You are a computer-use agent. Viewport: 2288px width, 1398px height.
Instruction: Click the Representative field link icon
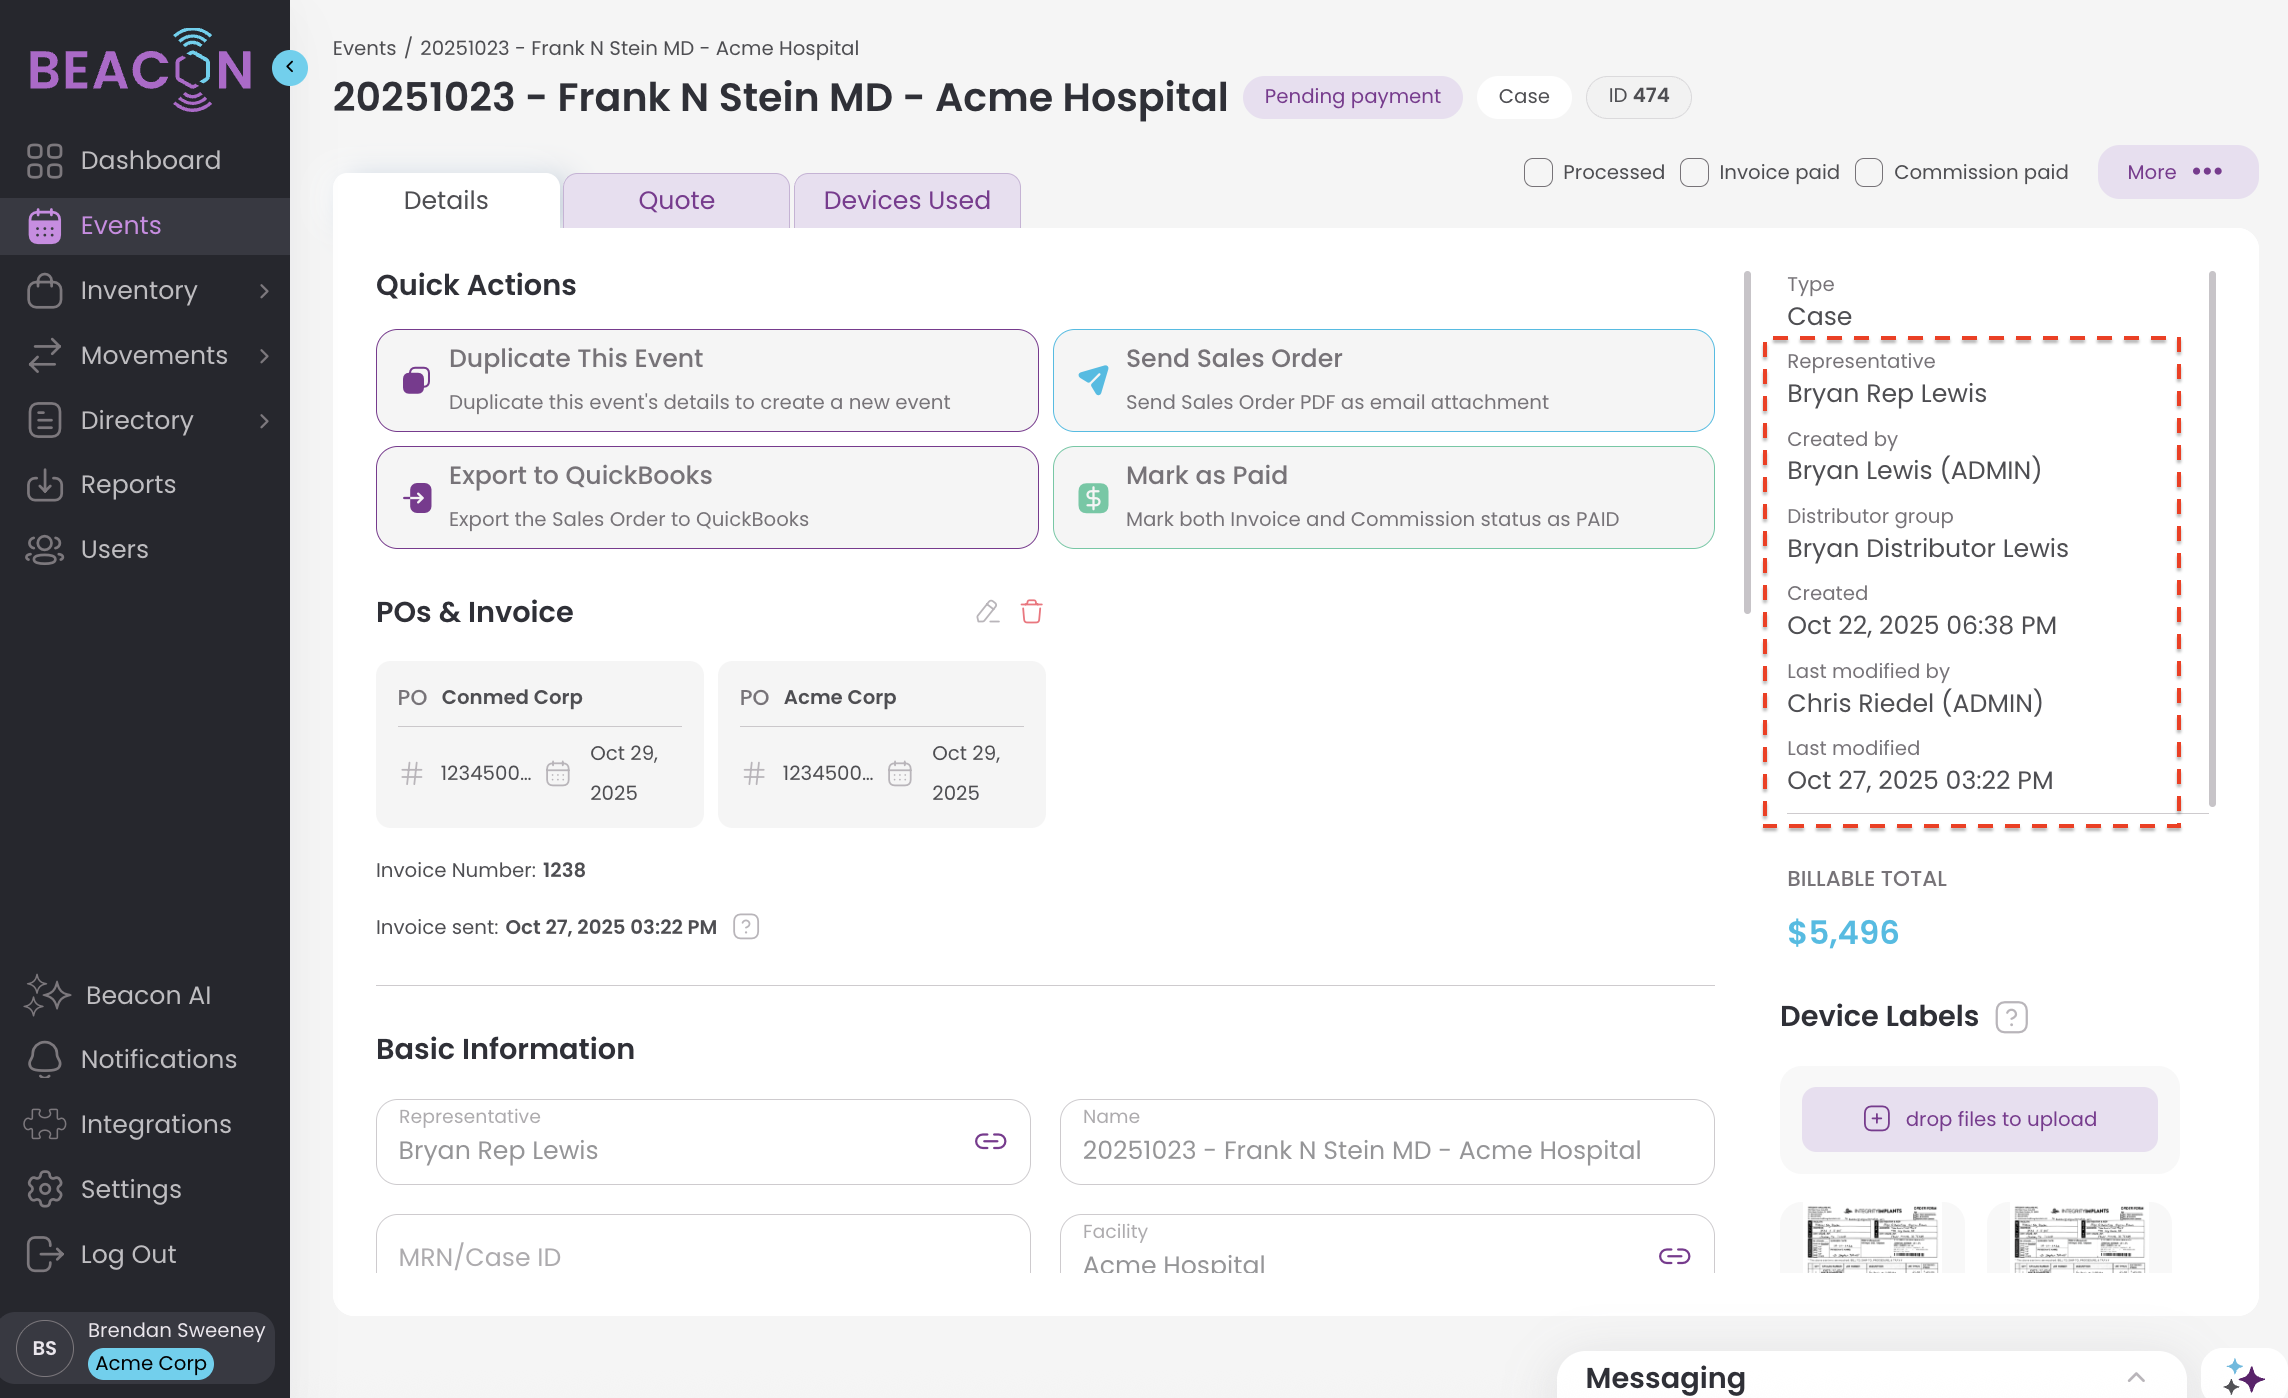point(990,1141)
